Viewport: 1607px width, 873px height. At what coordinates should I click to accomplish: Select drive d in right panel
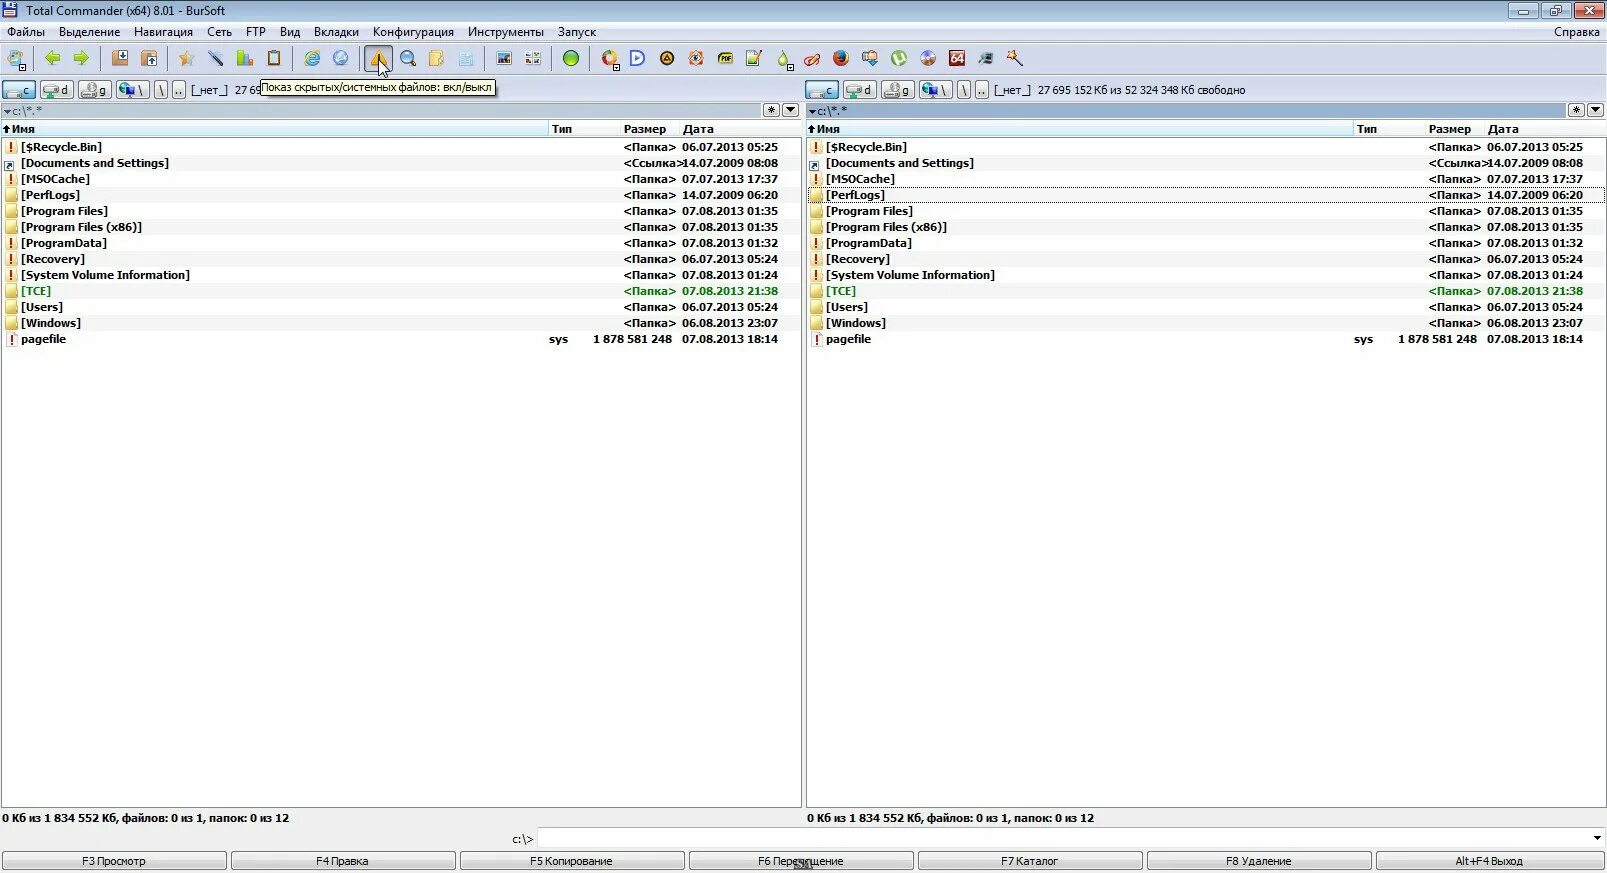[860, 90]
